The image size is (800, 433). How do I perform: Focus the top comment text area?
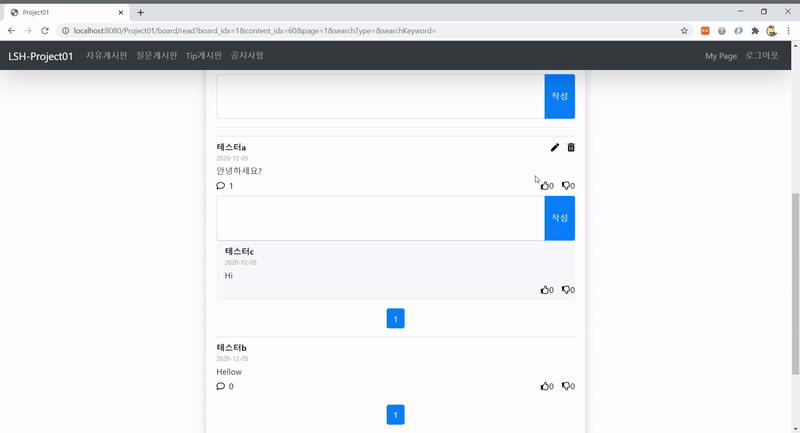pyautogui.click(x=381, y=96)
